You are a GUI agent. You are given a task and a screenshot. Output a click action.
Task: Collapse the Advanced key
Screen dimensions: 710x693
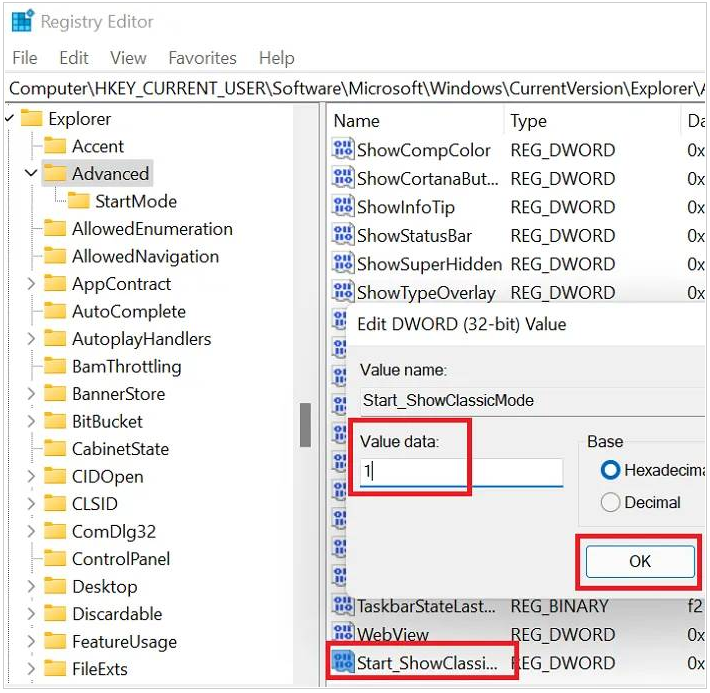pos(31,173)
